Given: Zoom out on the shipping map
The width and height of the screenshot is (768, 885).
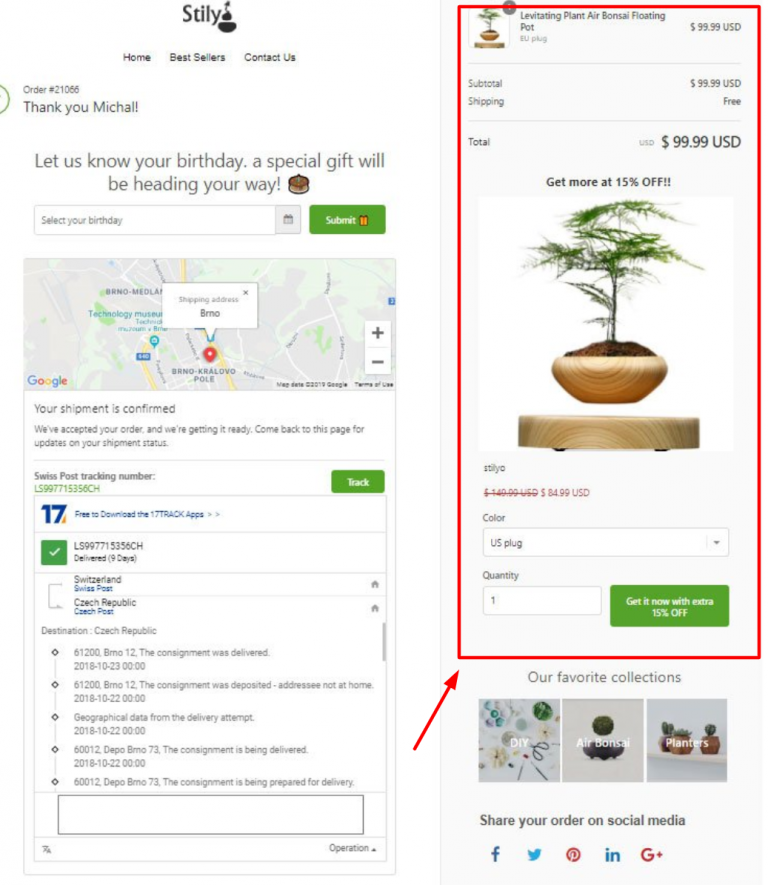Looking at the screenshot, I should pos(378,362).
